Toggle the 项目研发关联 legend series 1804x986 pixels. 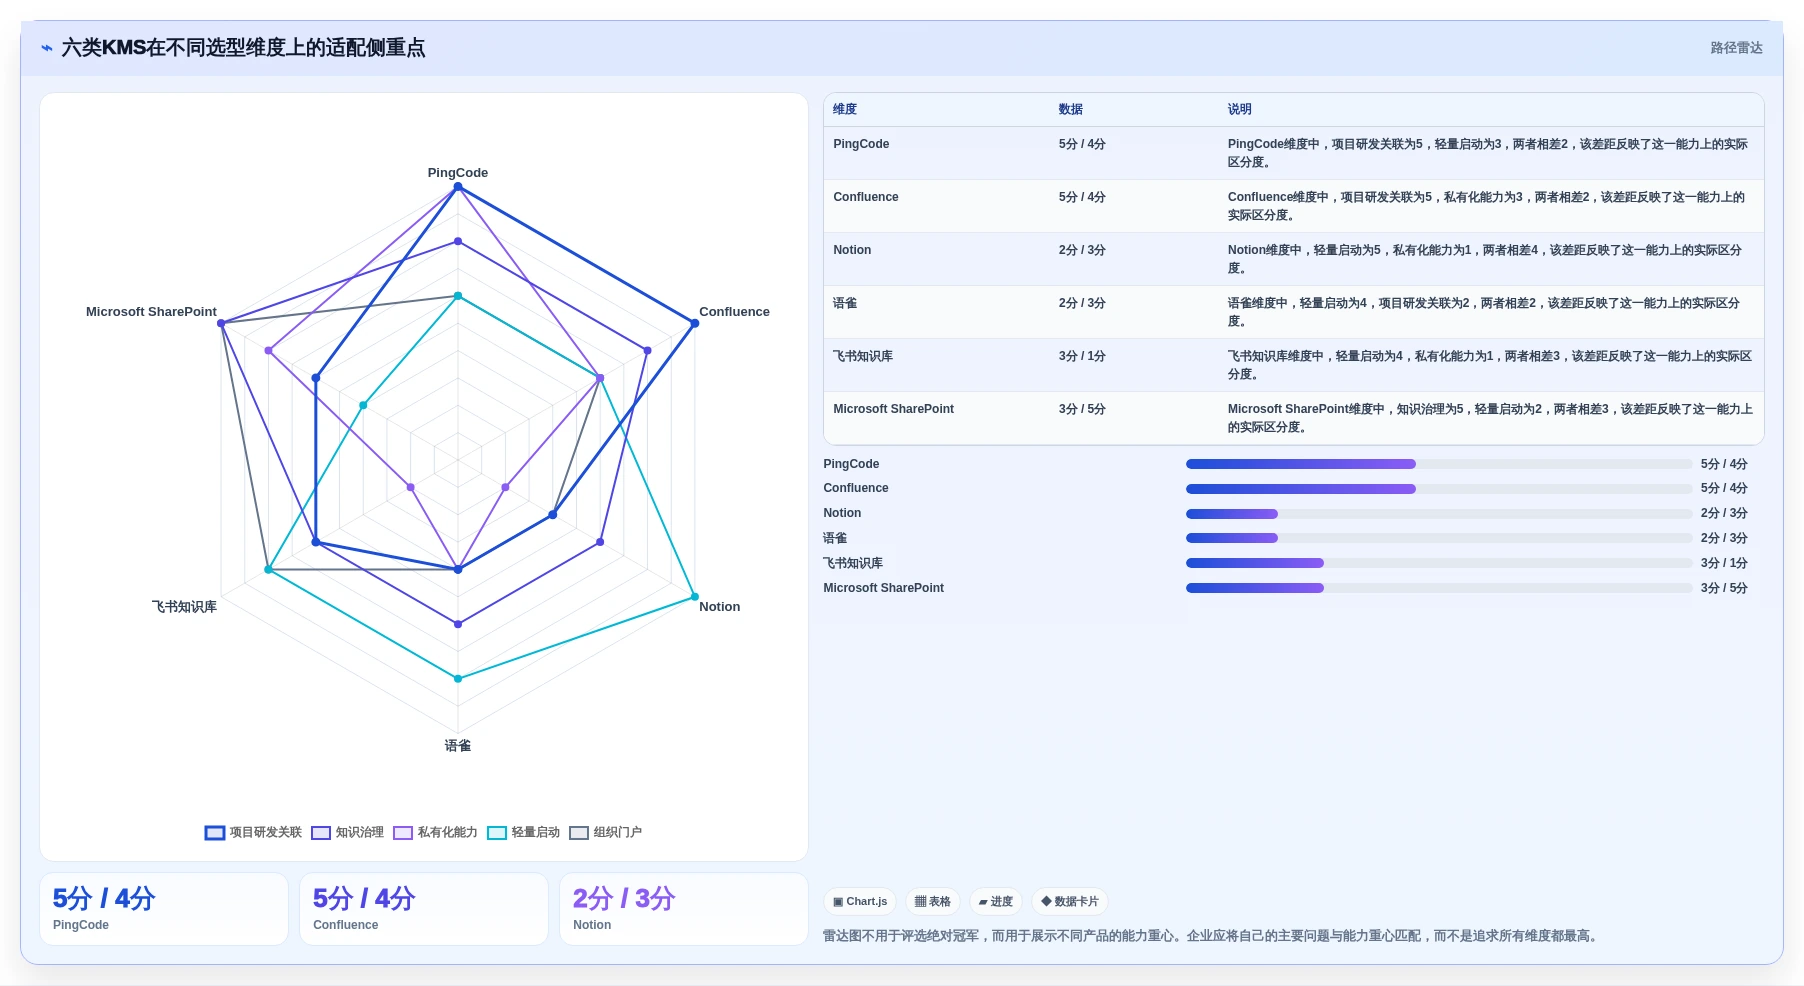(x=253, y=832)
